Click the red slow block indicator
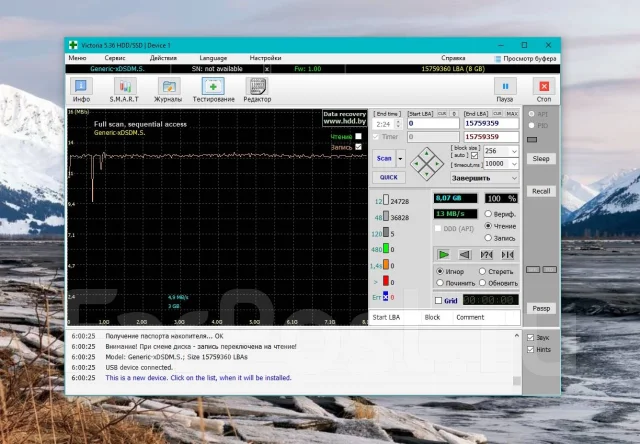The image size is (640, 444). pos(386,281)
